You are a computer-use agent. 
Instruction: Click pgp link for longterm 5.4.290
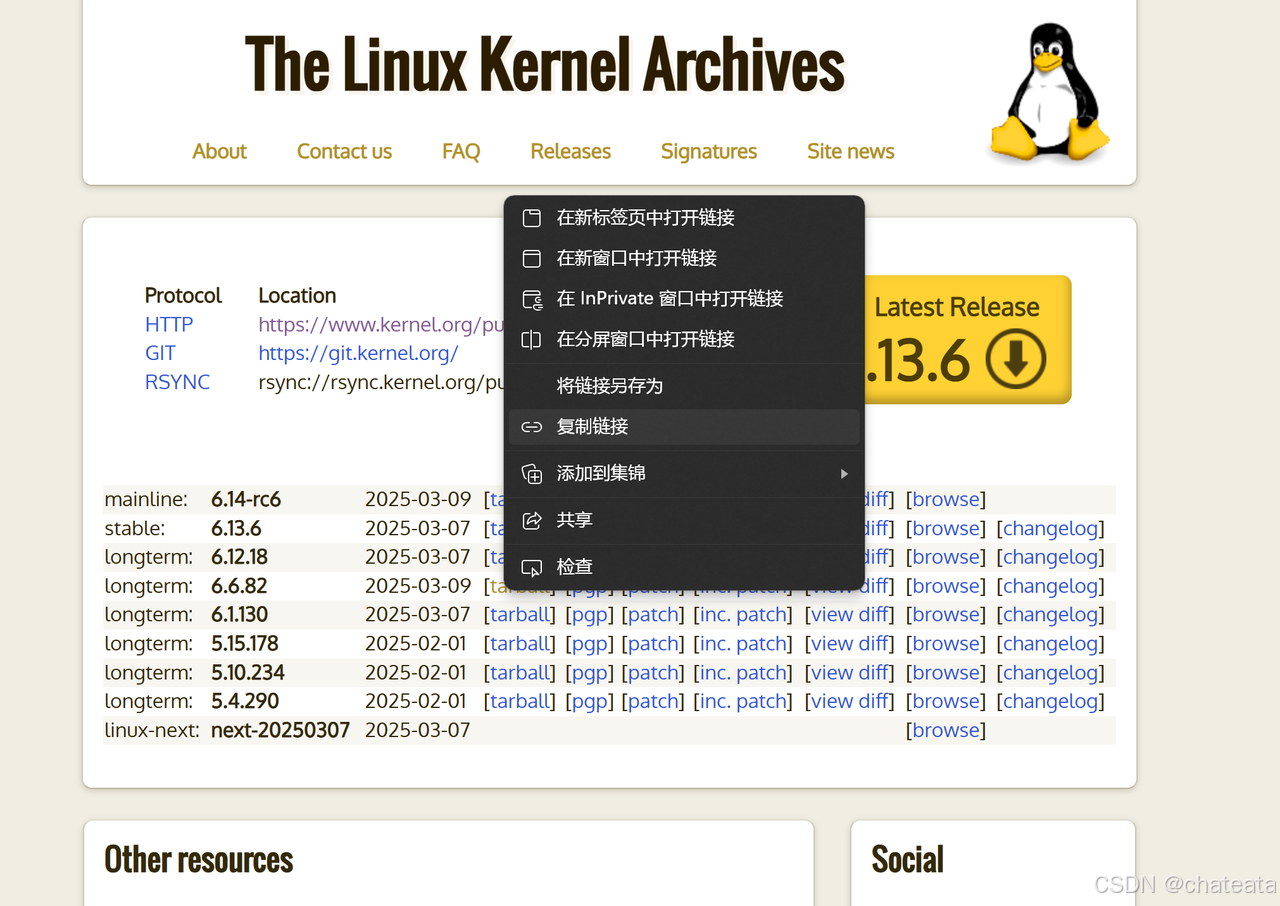[x=588, y=702]
